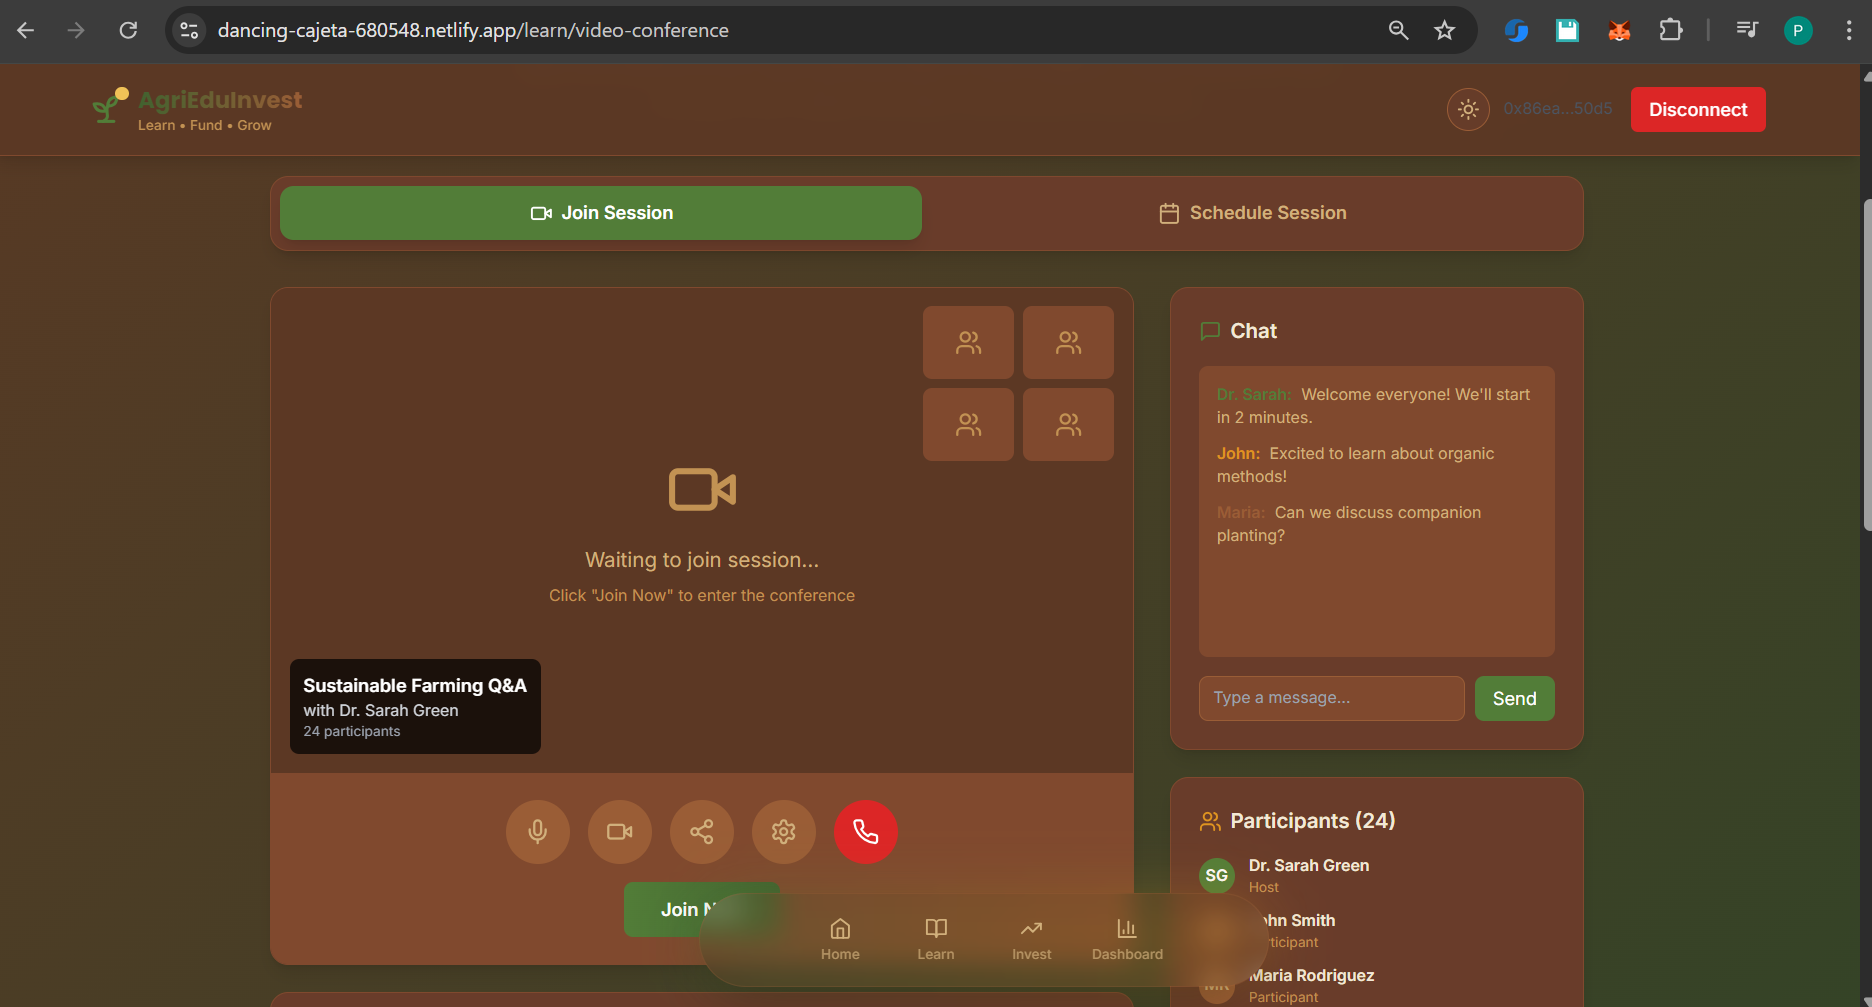1872x1007 pixels.
Task: Switch to Join Session tab
Action: coord(601,213)
